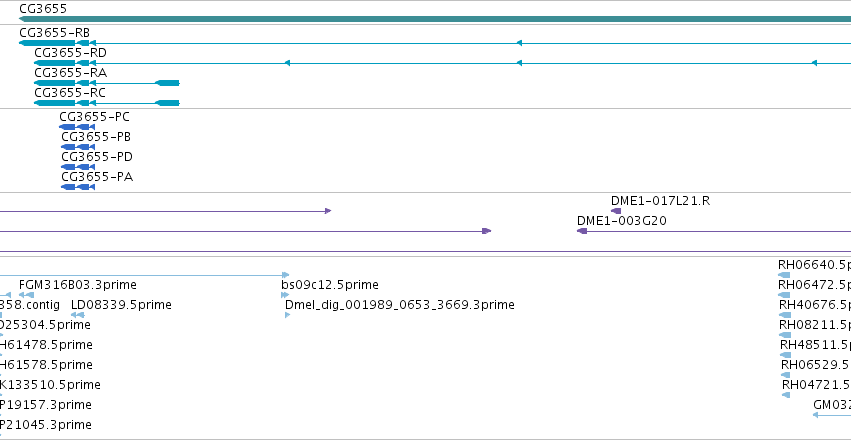
Task: Click the DME1-017L21.R feature label
Action: [x=661, y=201]
